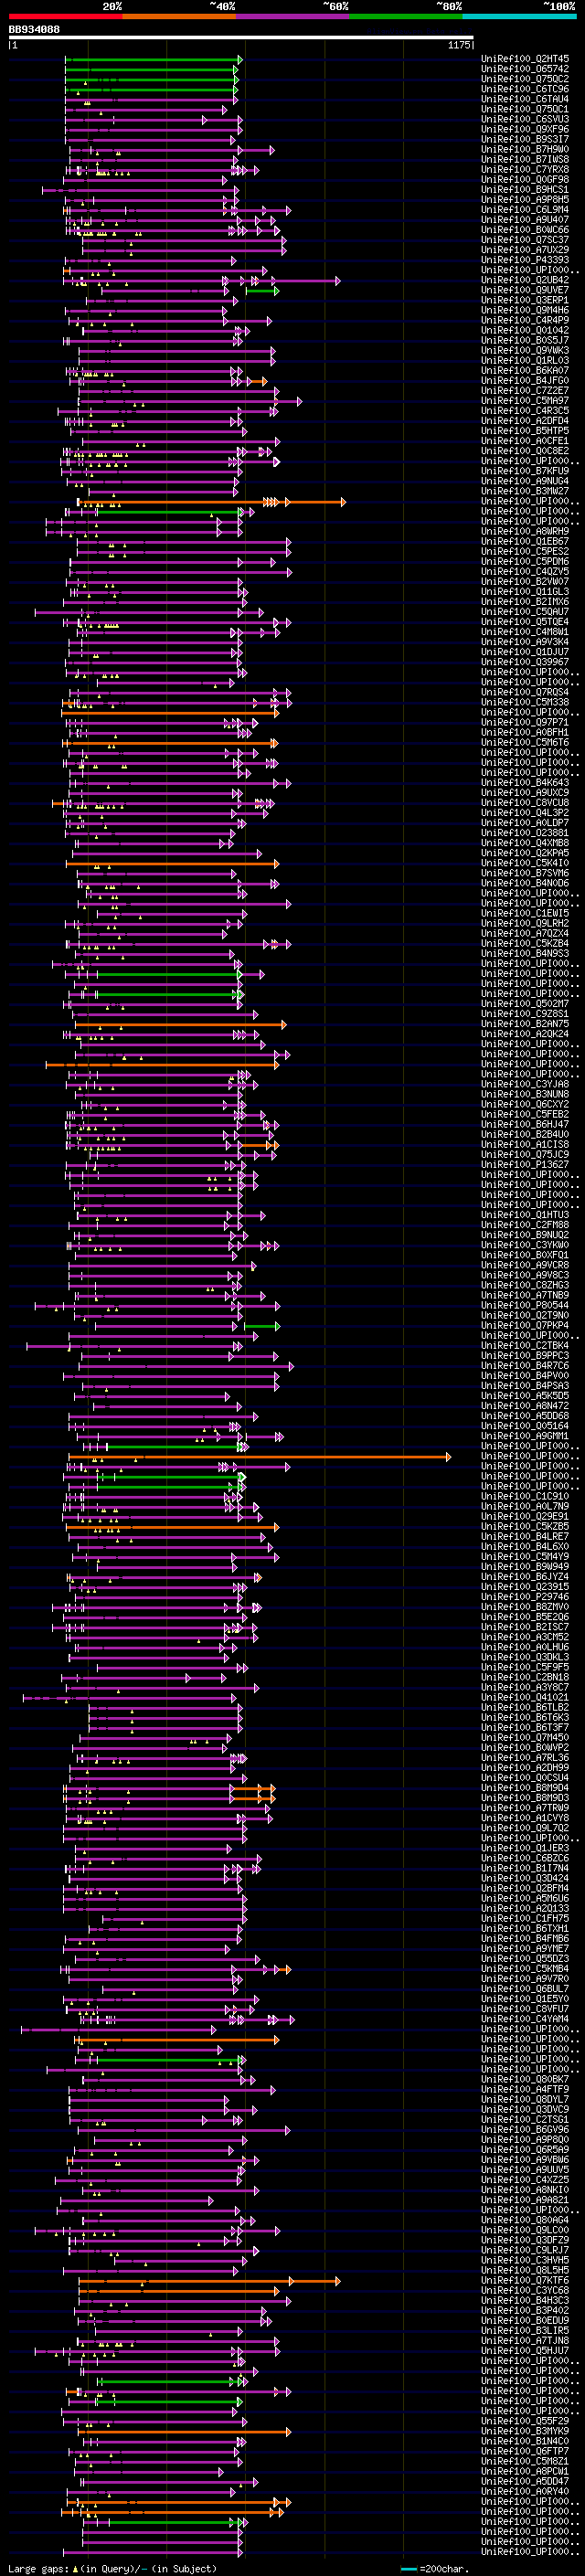Select UniRef100_Q9M4H6 label
Image resolution: width=585 pixels, height=2576 pixels.
coord(525,311)
